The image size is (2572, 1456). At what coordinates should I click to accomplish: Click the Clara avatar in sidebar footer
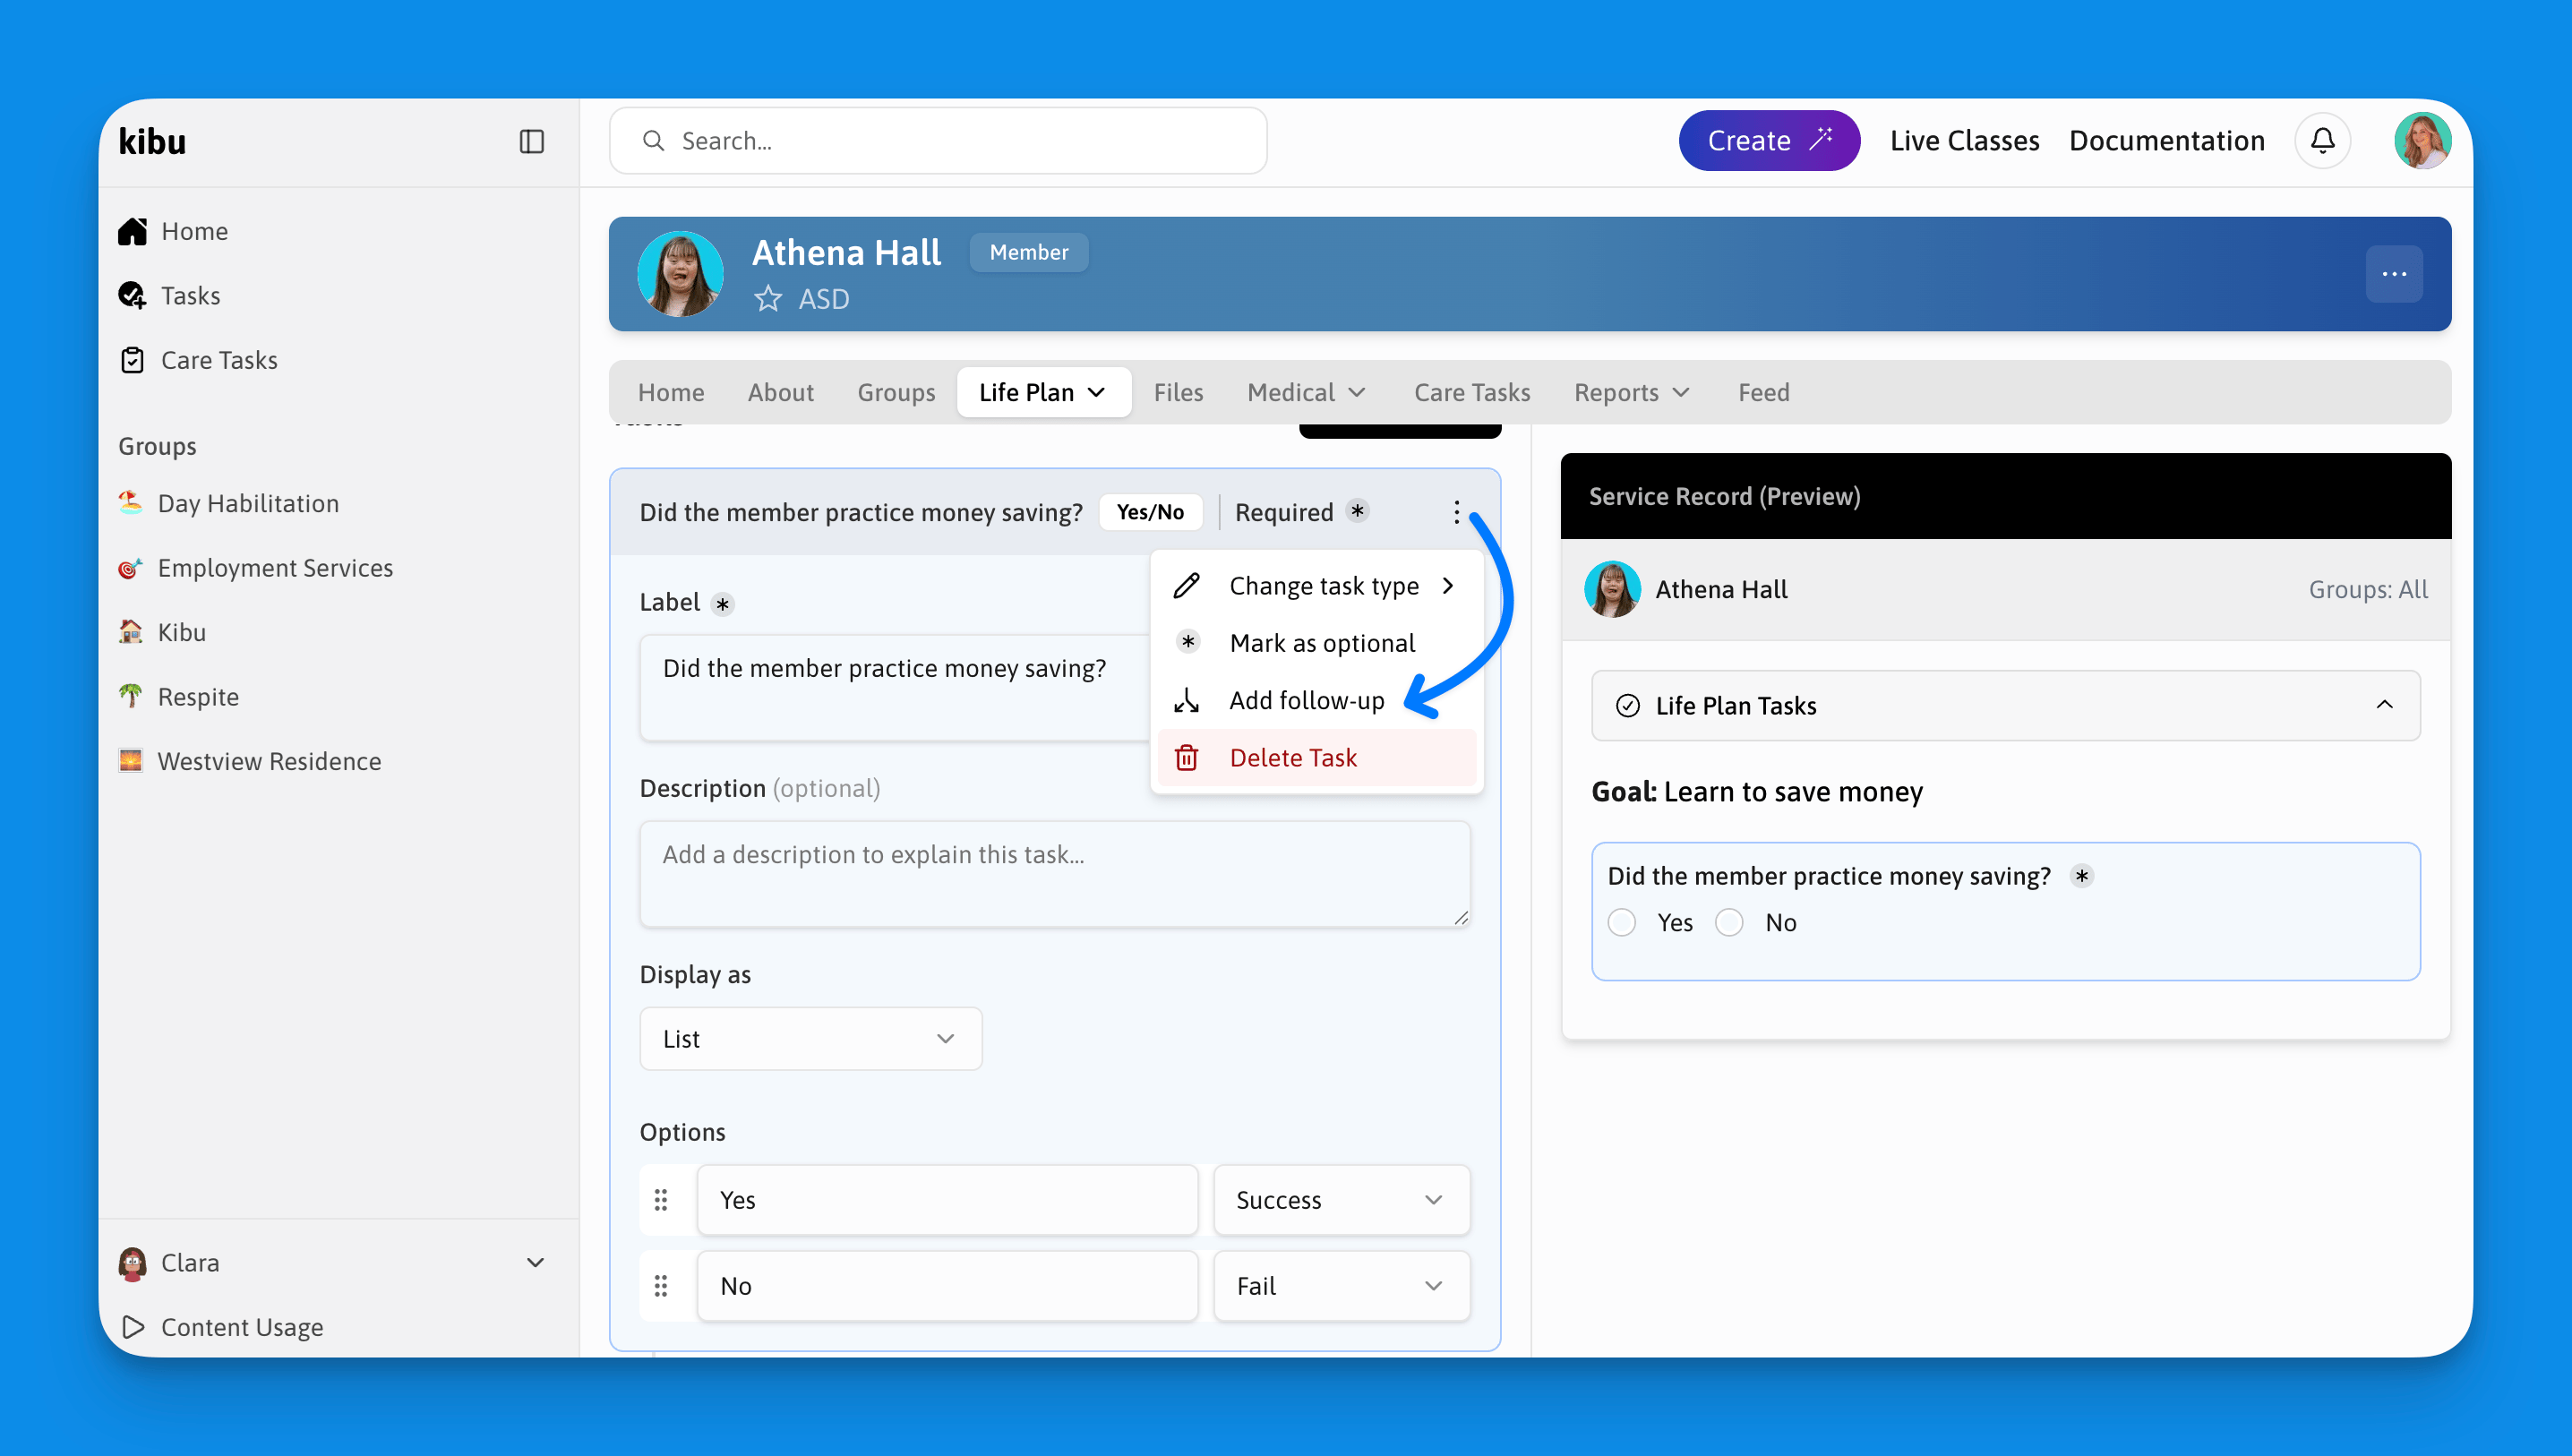pos(132,1263)
